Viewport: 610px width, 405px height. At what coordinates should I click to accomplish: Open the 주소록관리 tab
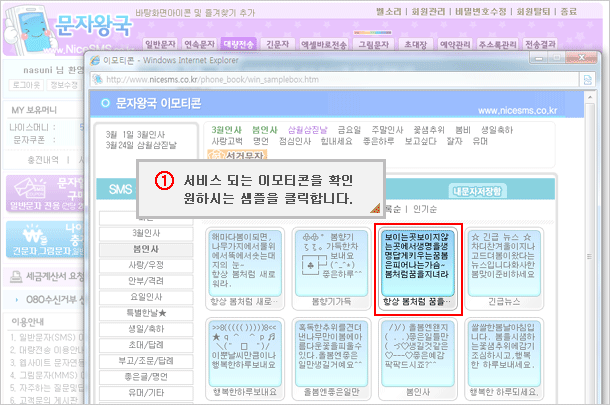click(498, 44)
